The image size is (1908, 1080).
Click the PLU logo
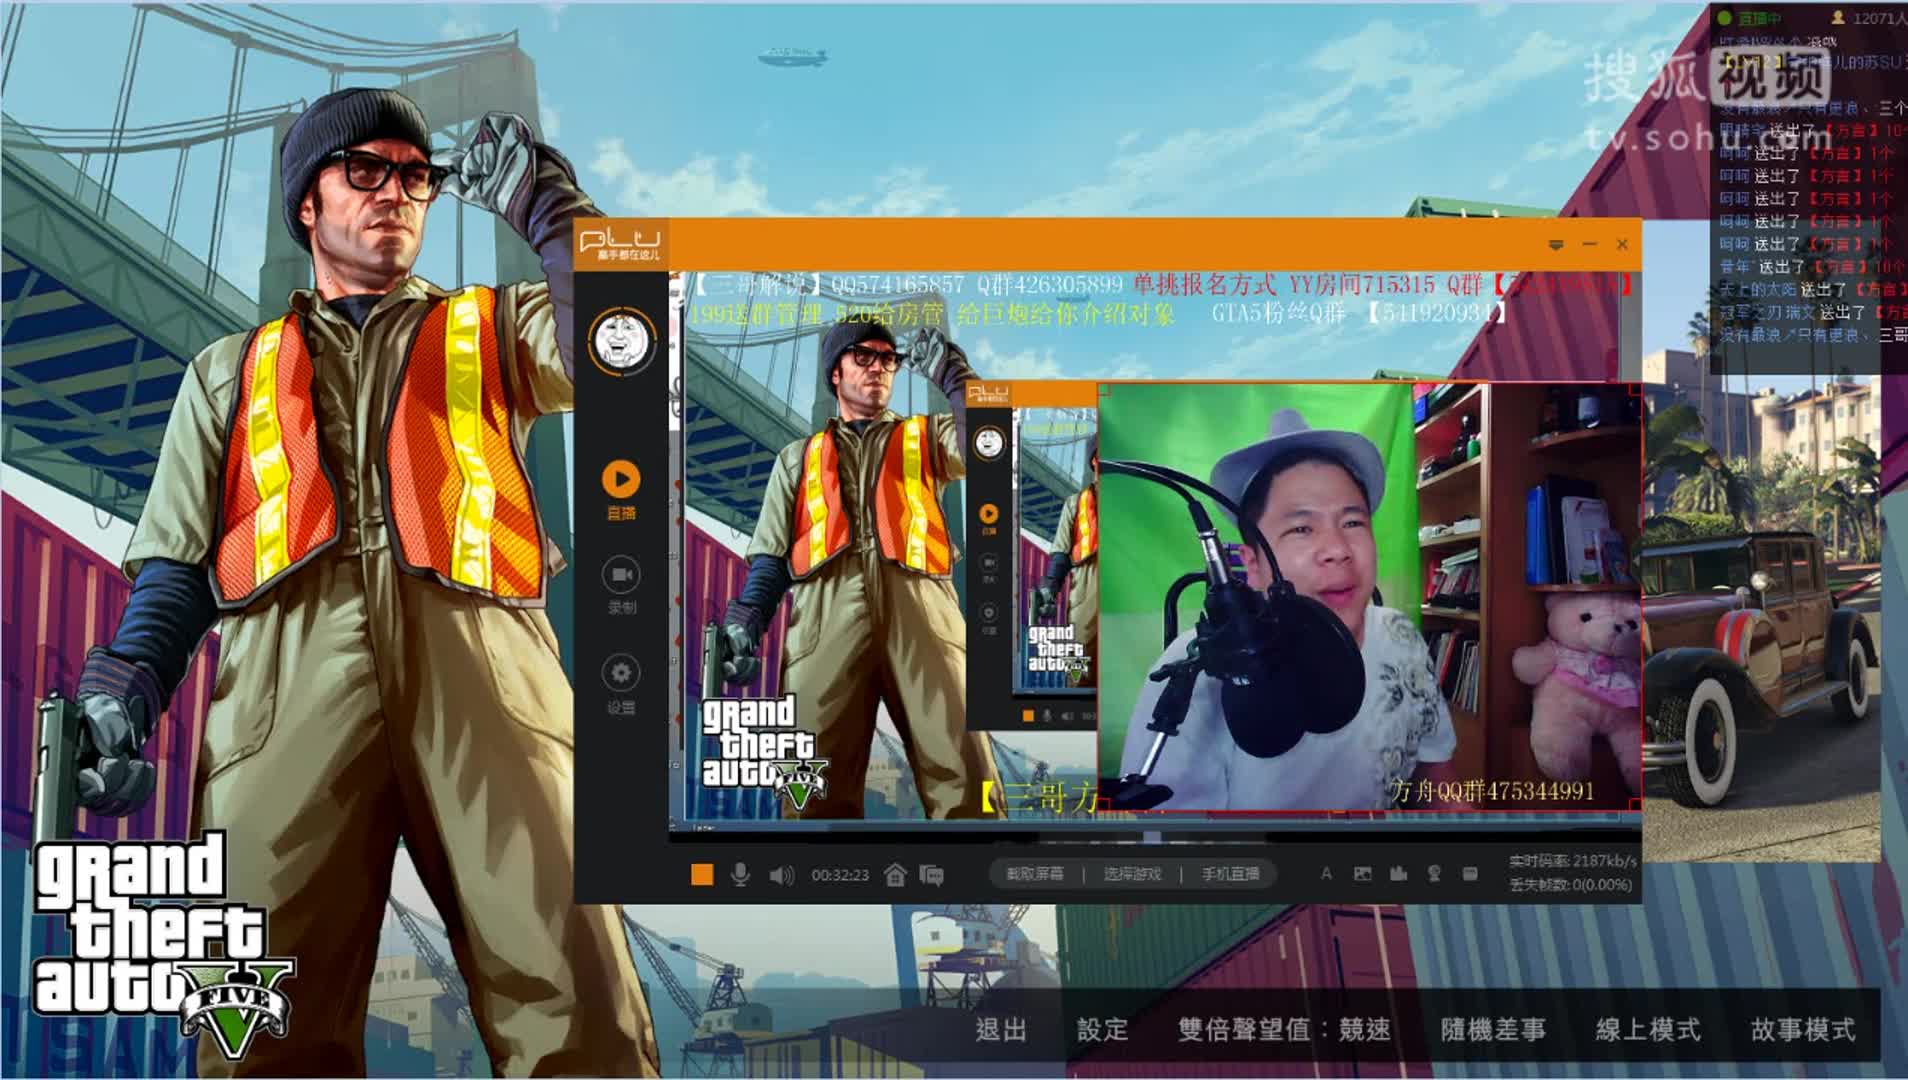(621, 244)
